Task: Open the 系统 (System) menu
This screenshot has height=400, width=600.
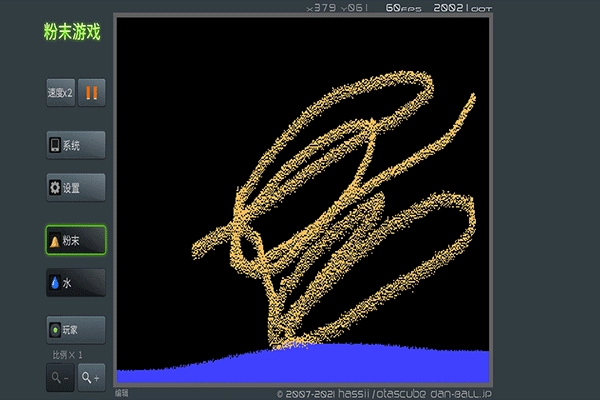Action: (75, 145)
